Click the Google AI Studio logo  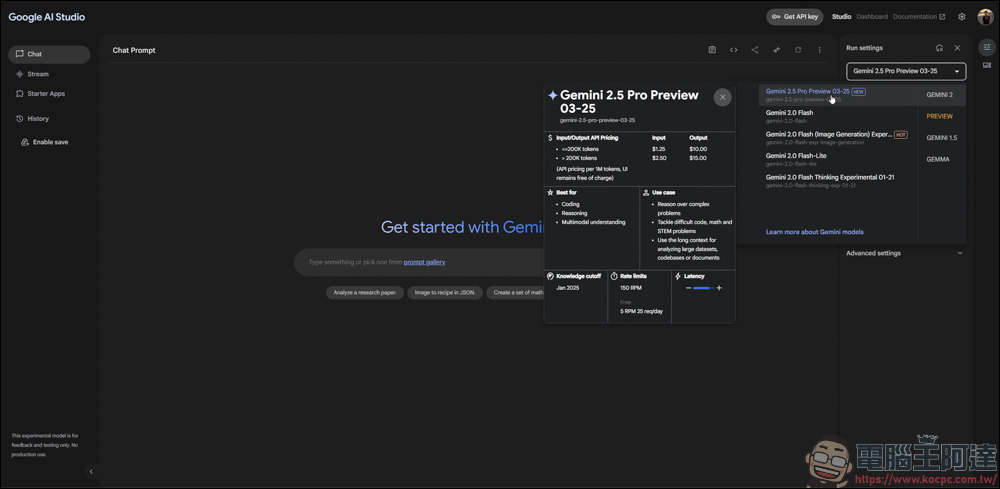coord(47,17)
